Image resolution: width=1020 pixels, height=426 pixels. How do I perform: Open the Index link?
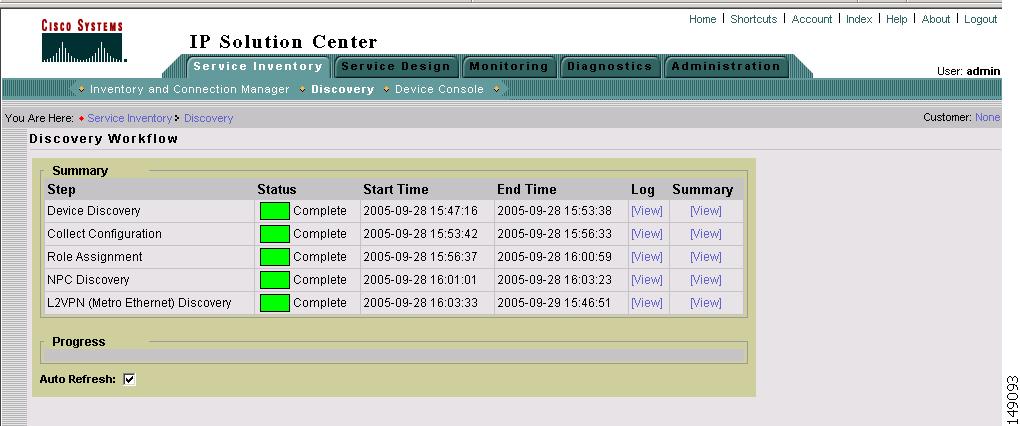point(859,20)
